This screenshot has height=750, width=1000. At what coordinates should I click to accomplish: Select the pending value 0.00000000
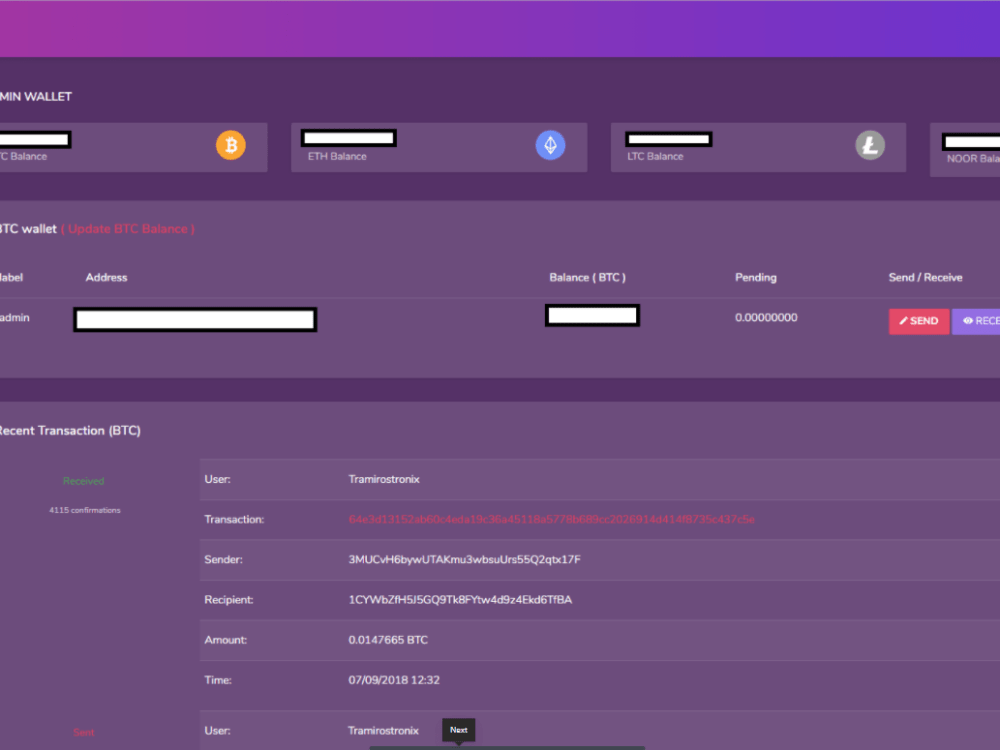click(766, 318)
